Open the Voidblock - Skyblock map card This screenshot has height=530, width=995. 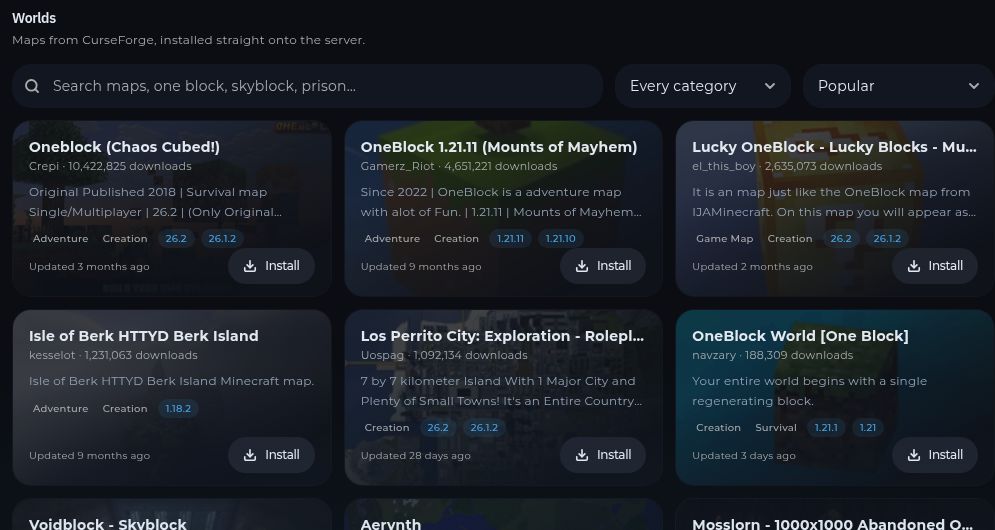(x=172, y=515)
